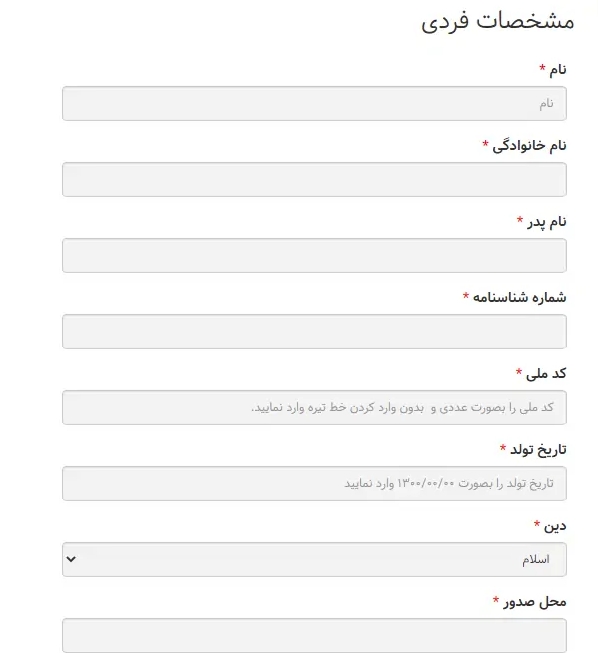Click the نام خانوادگی label text
This screenshot has width=598, height=653.
coord(529,146)
